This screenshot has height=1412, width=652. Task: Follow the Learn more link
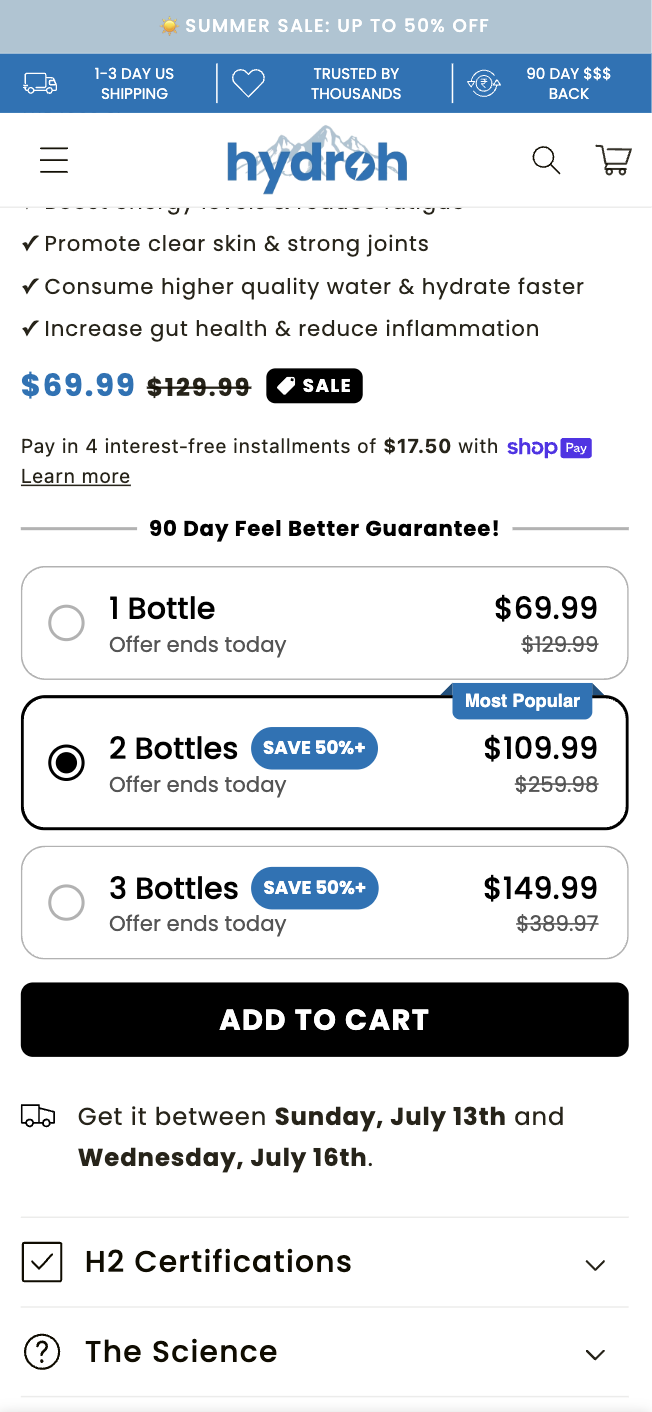(x=76, y=477)
